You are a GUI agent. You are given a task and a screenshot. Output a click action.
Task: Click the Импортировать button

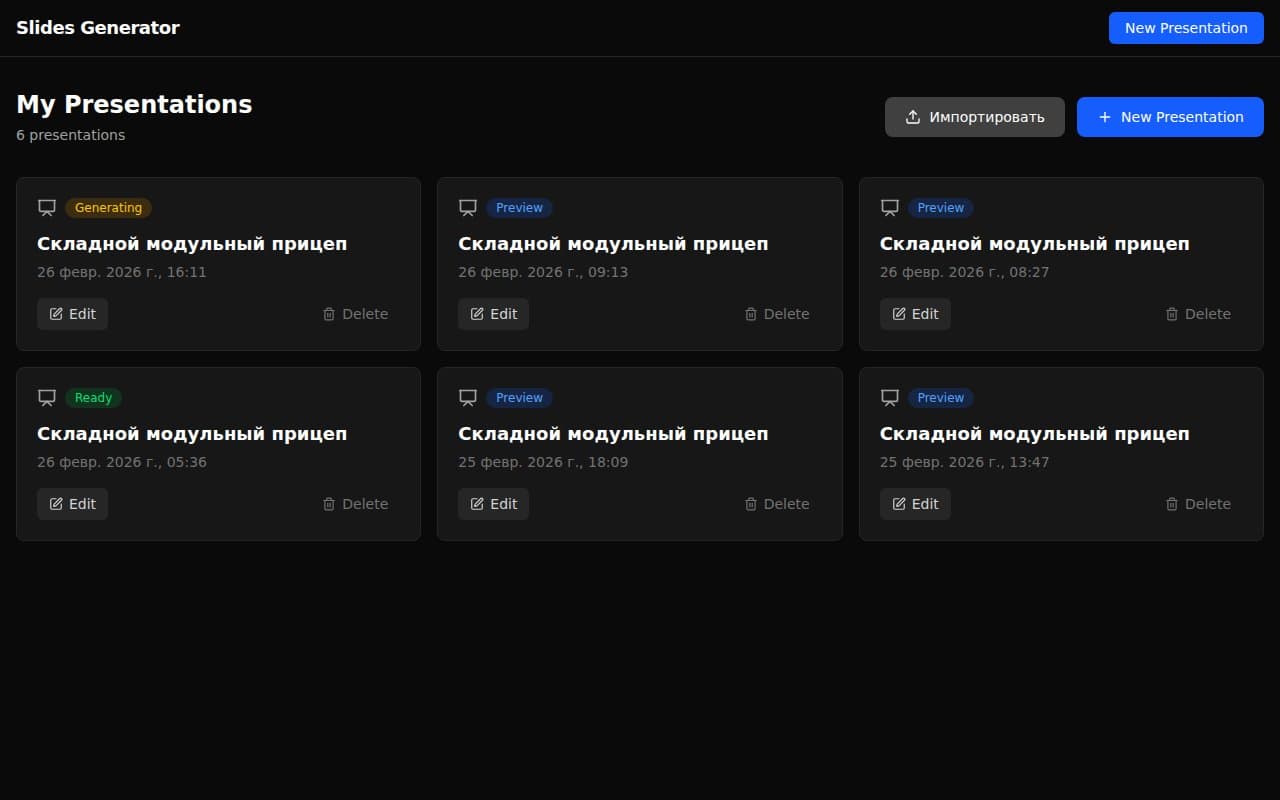(974, 117)
